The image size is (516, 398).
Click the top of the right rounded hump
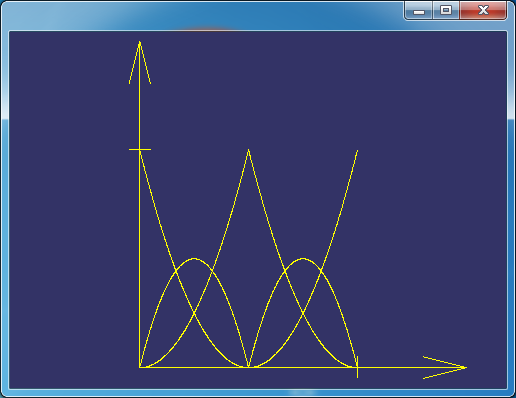303,258
